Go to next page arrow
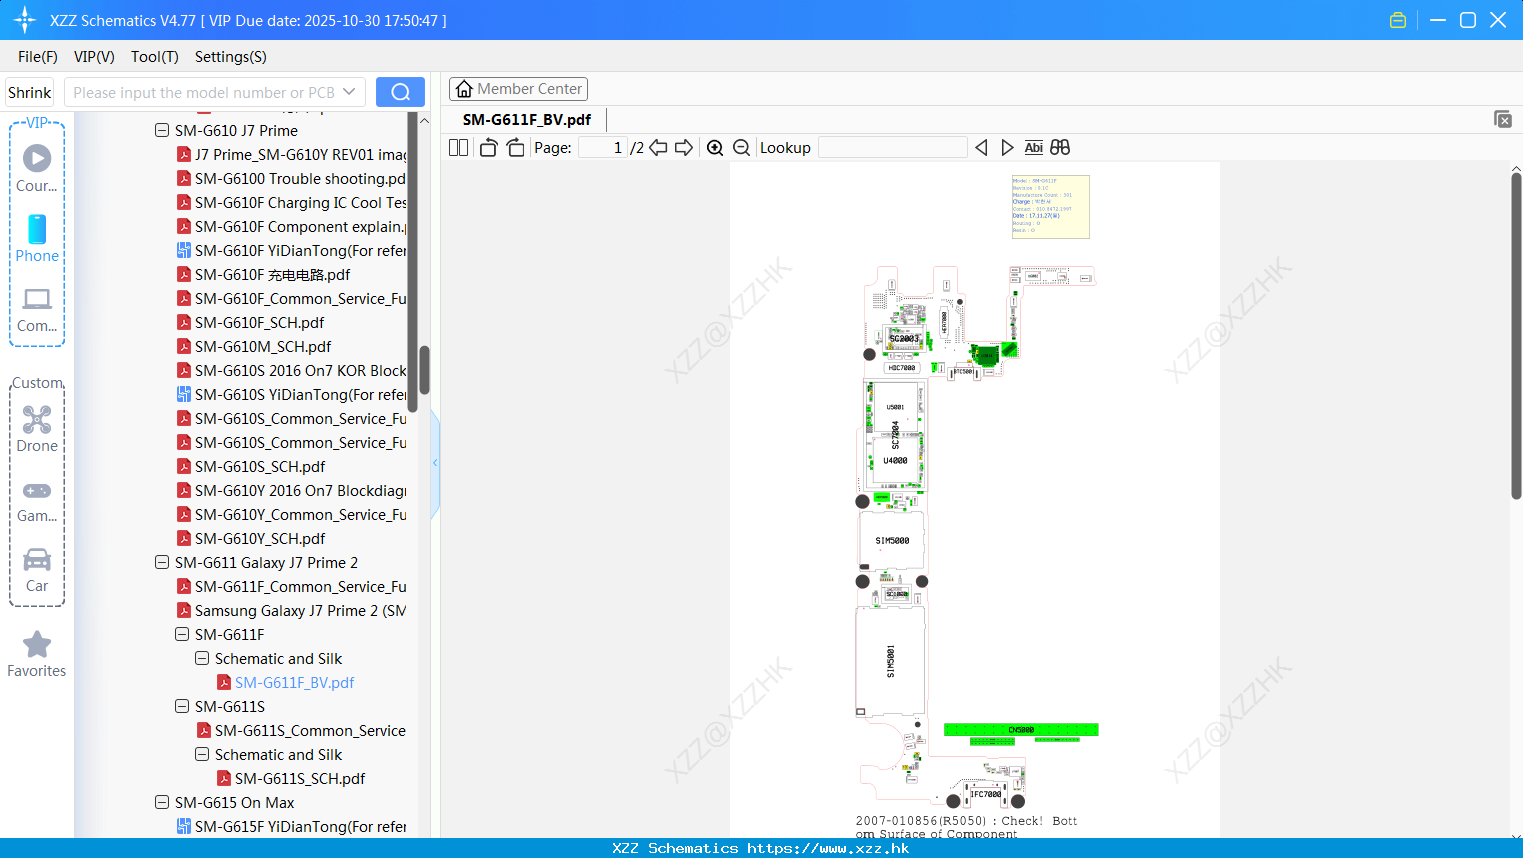 [684, 148]
